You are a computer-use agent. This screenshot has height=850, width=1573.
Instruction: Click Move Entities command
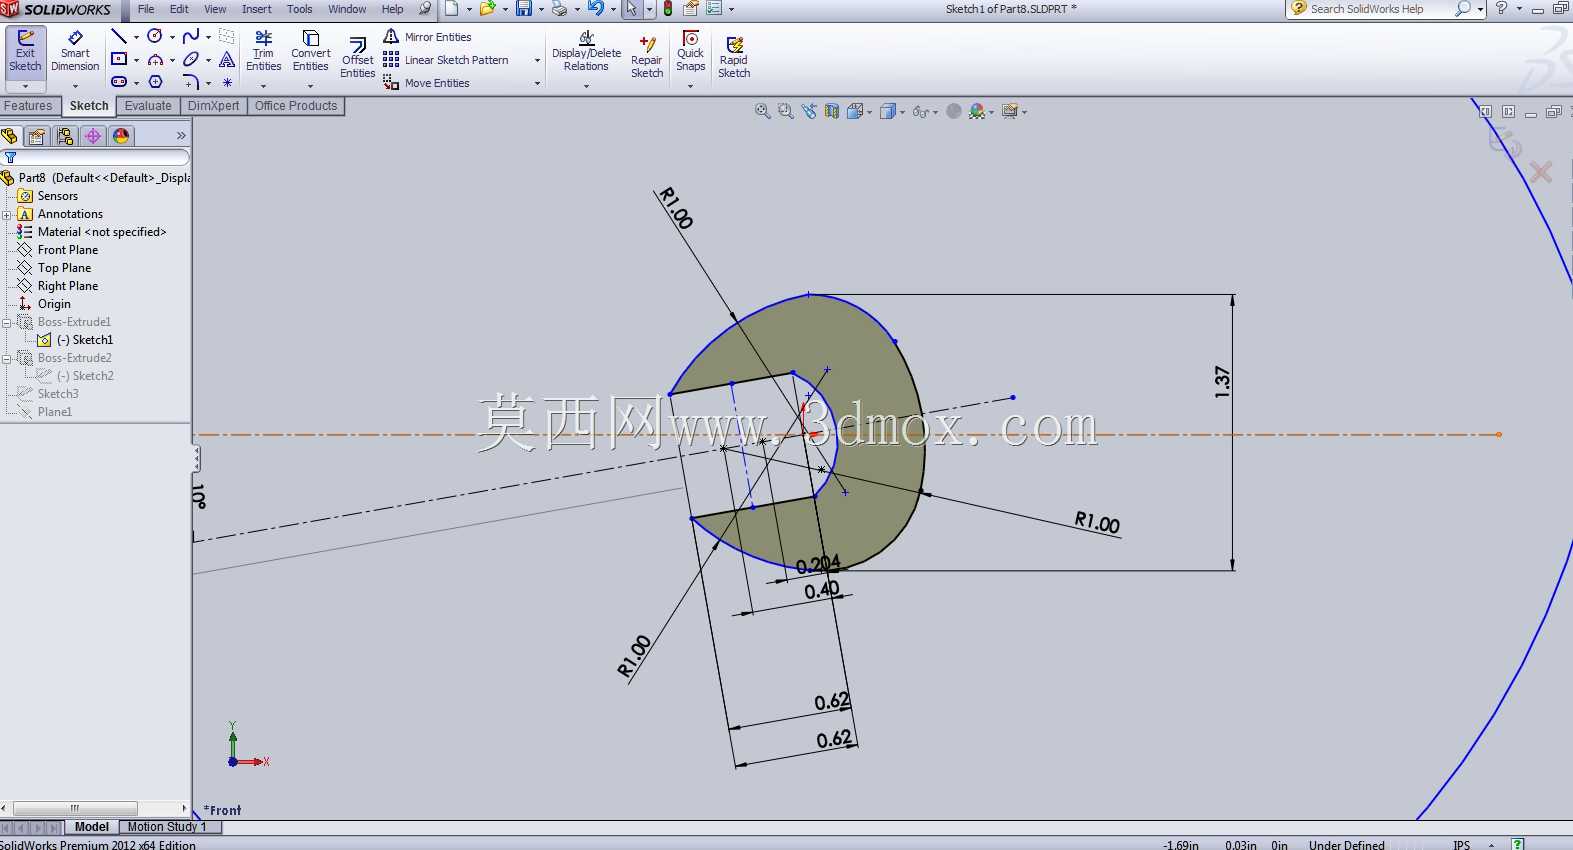click(427, 83)
